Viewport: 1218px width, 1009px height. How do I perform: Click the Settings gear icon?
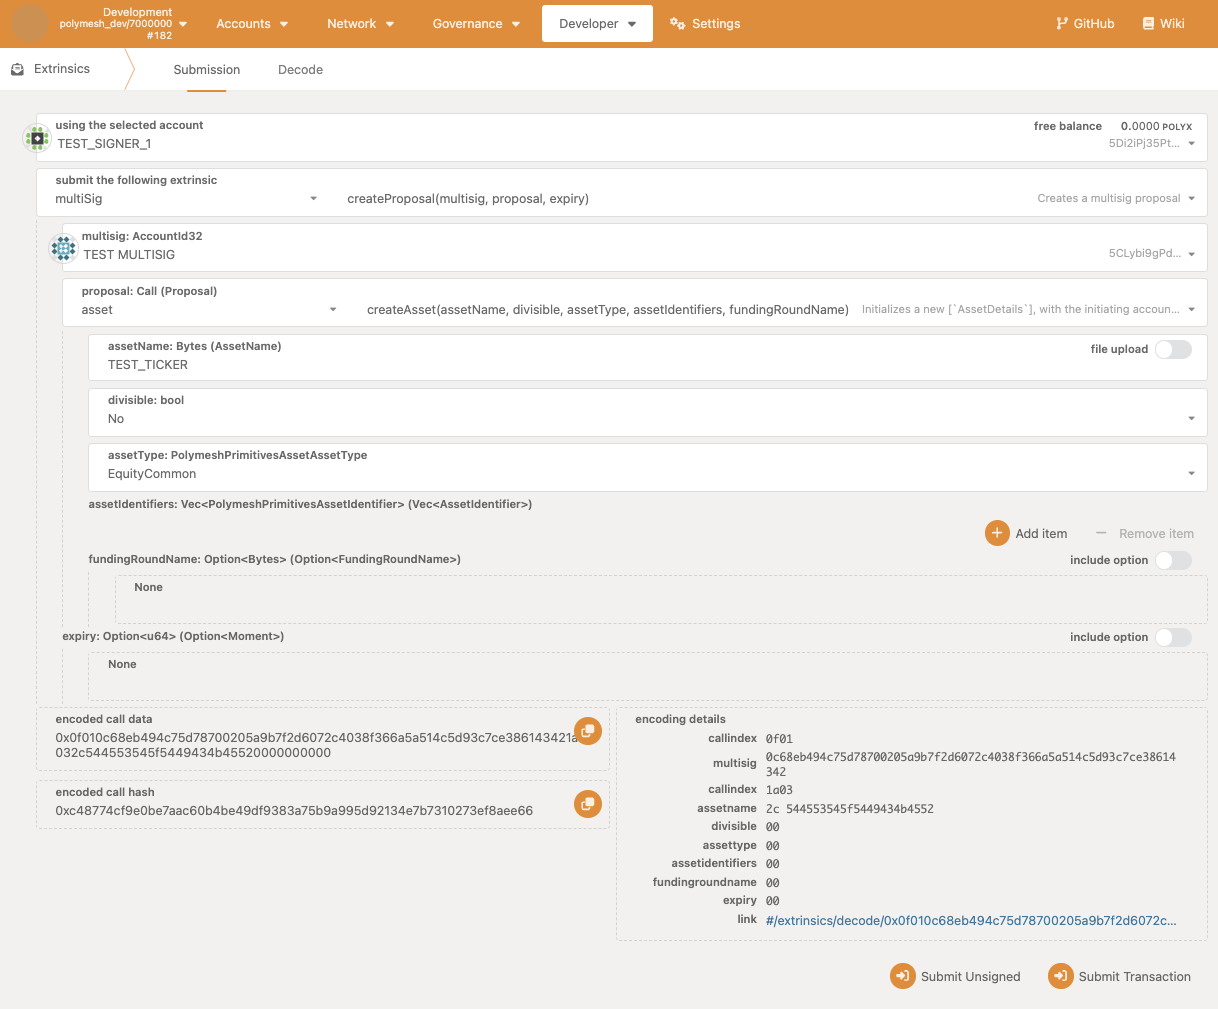(x=677, y=23)
